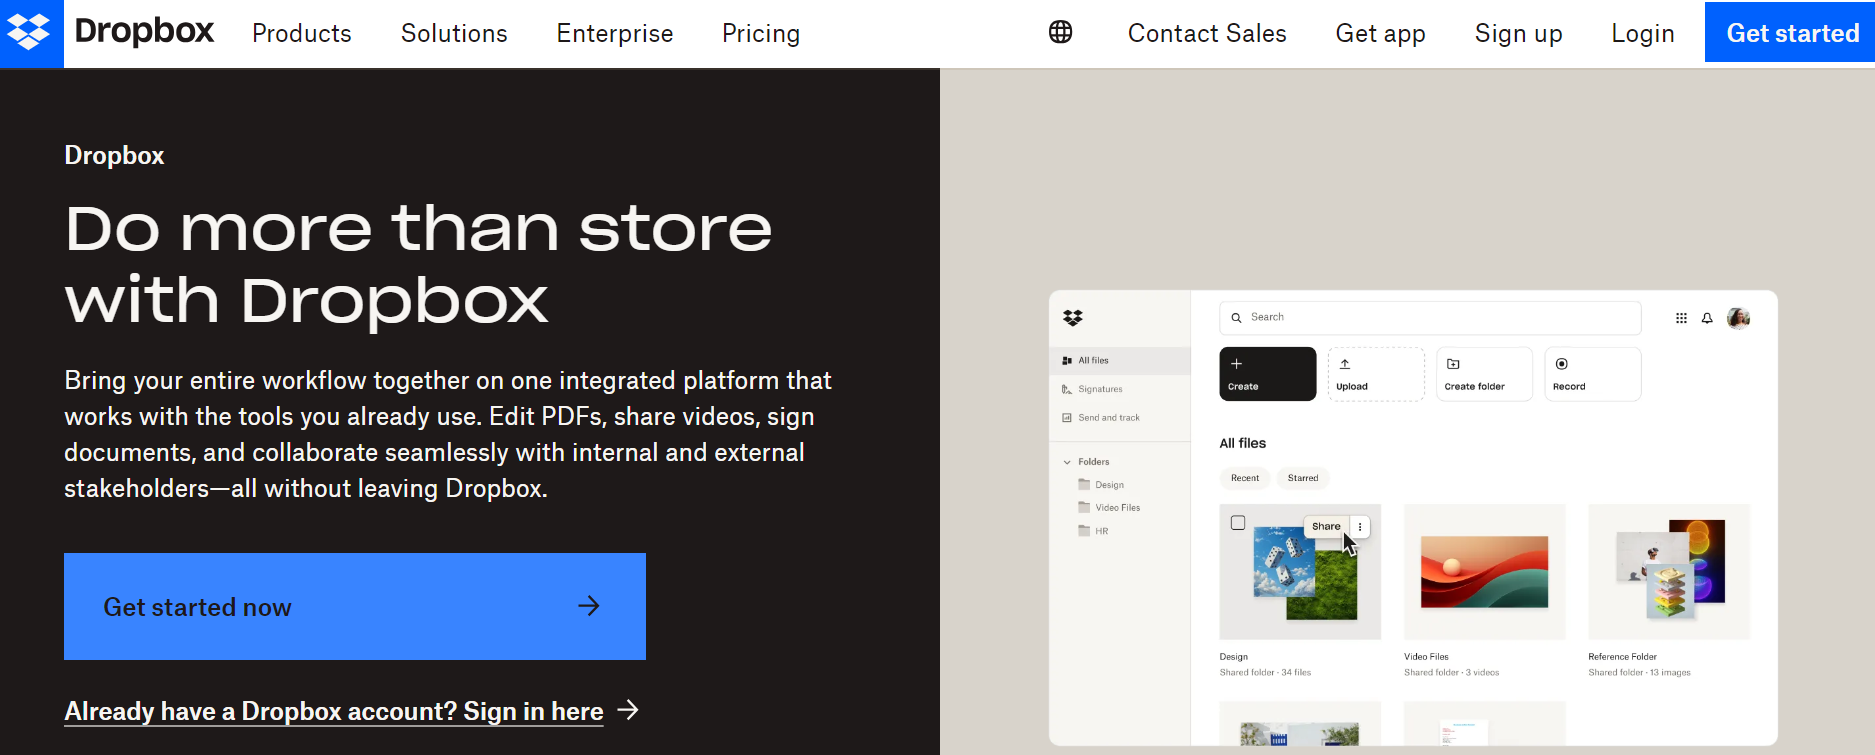Click the Upload button
This screenshot has height=755, width=1875.
[x=1376, y=374]
